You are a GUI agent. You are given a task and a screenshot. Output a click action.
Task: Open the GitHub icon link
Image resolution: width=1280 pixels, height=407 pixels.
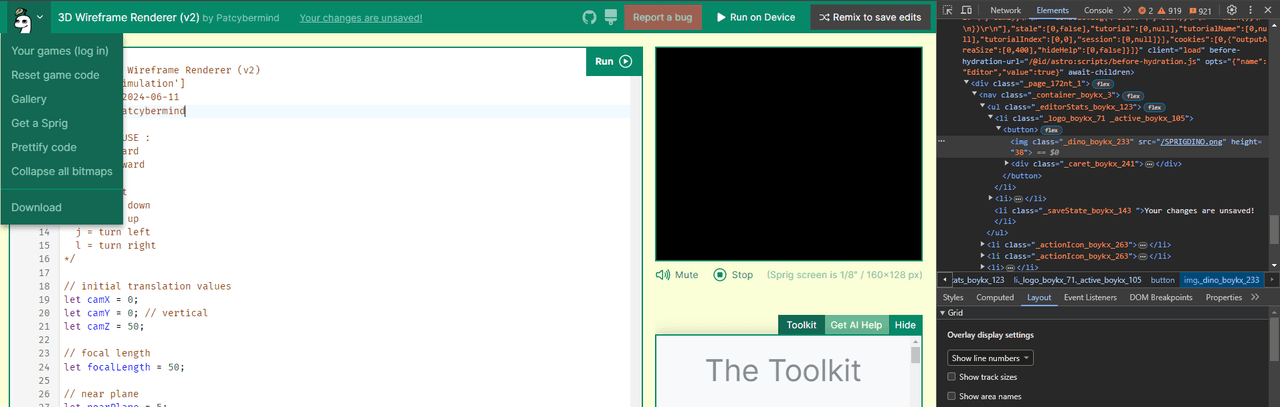588,17
